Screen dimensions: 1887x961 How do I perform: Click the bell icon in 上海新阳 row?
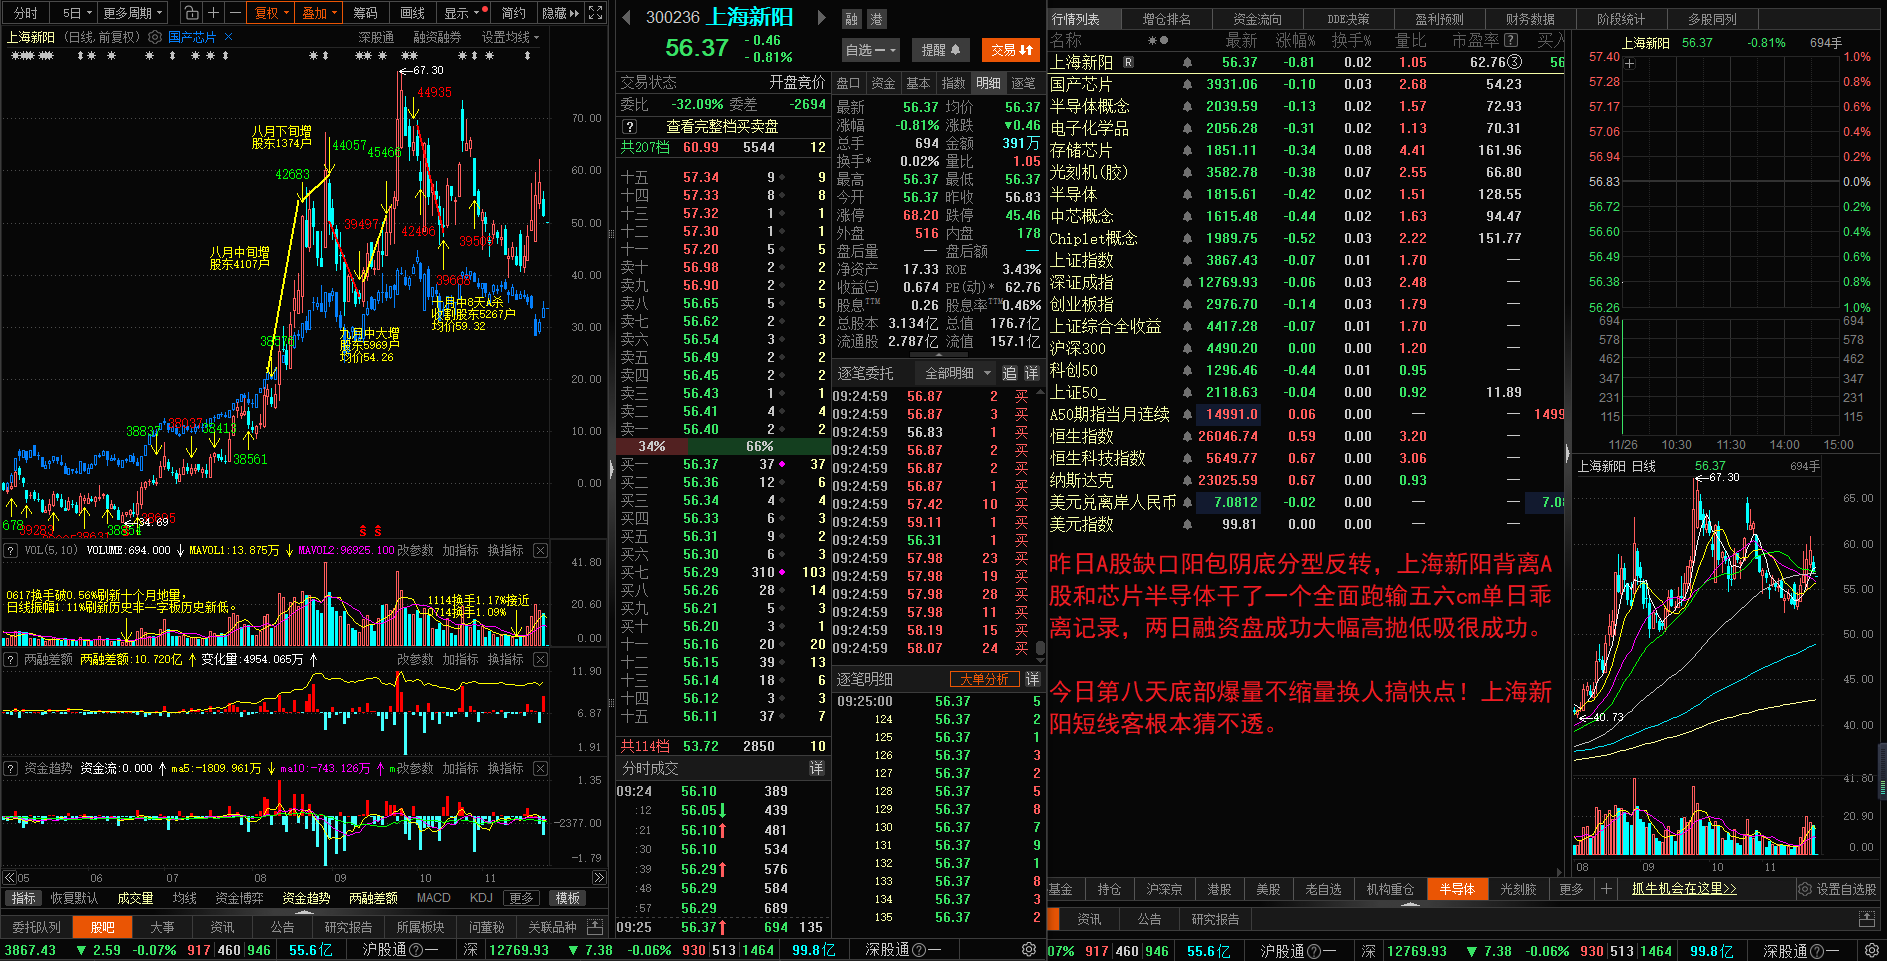click(x=1187, y=62)
